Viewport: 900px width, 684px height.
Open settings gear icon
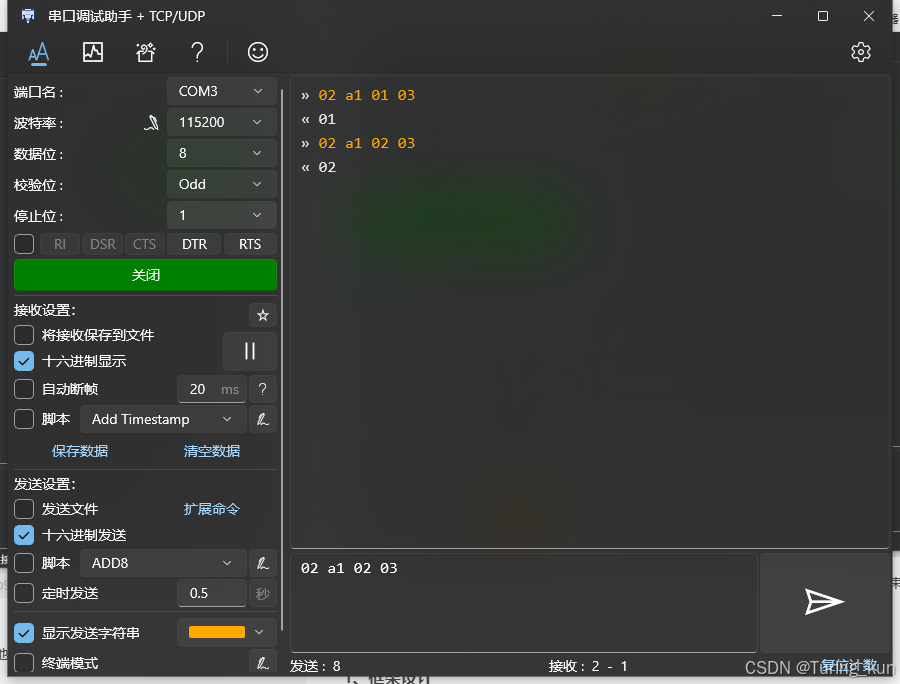click(x=860, y=52)
